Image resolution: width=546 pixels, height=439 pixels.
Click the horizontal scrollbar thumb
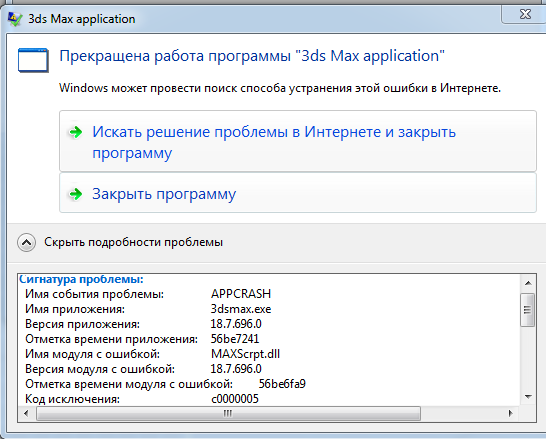(228, 413)
